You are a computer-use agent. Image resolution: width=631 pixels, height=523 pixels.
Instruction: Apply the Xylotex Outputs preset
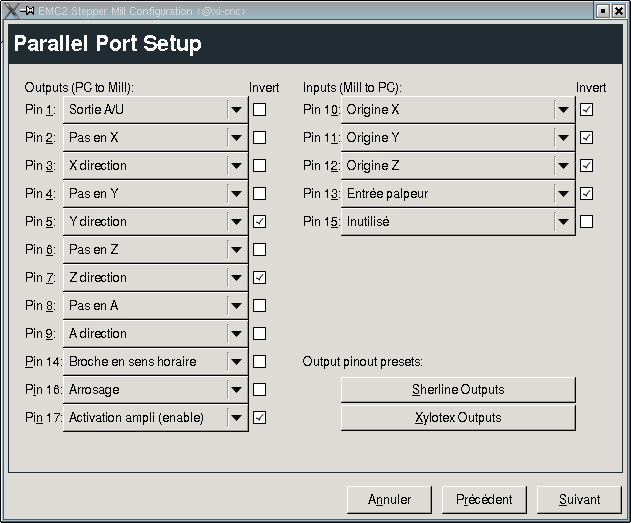point(458,418)
